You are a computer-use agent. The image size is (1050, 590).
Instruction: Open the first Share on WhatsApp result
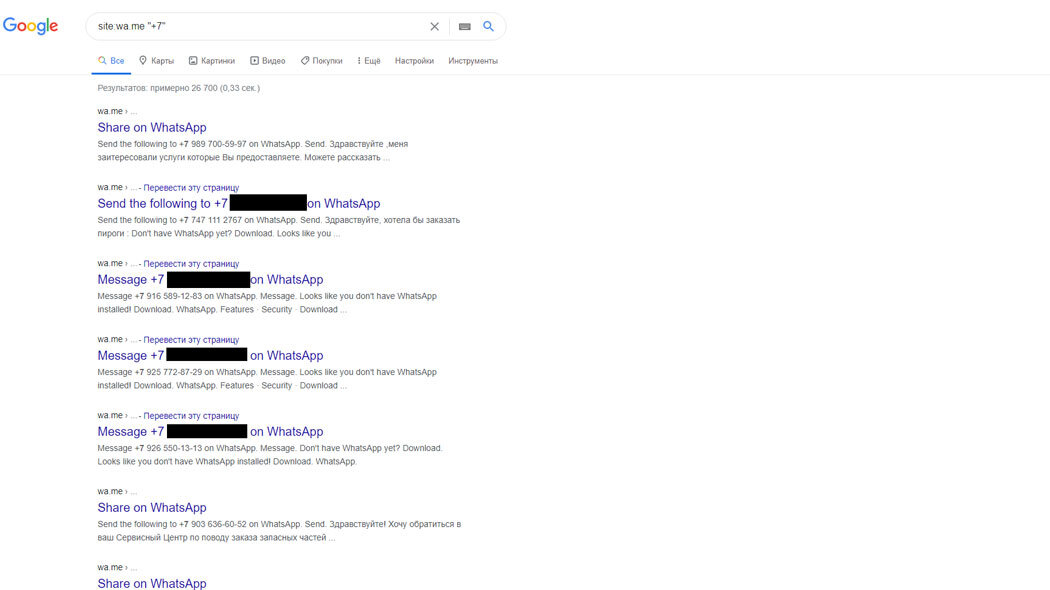152,127
